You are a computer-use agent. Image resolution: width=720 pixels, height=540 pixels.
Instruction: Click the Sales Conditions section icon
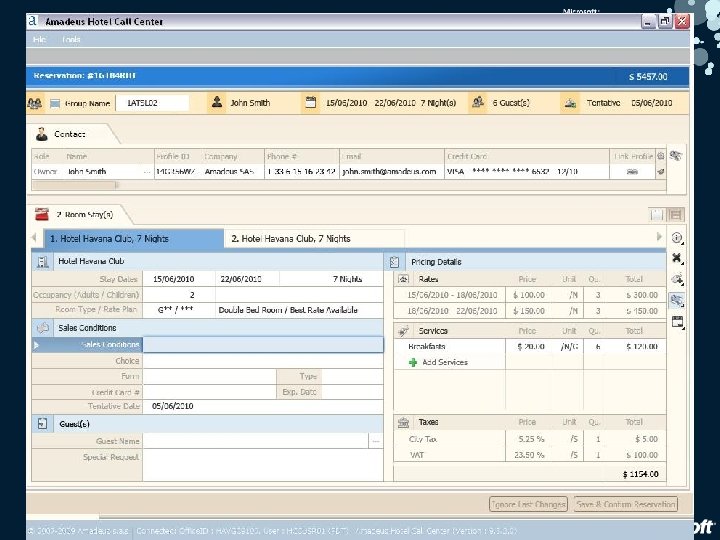tap(43, 328)
